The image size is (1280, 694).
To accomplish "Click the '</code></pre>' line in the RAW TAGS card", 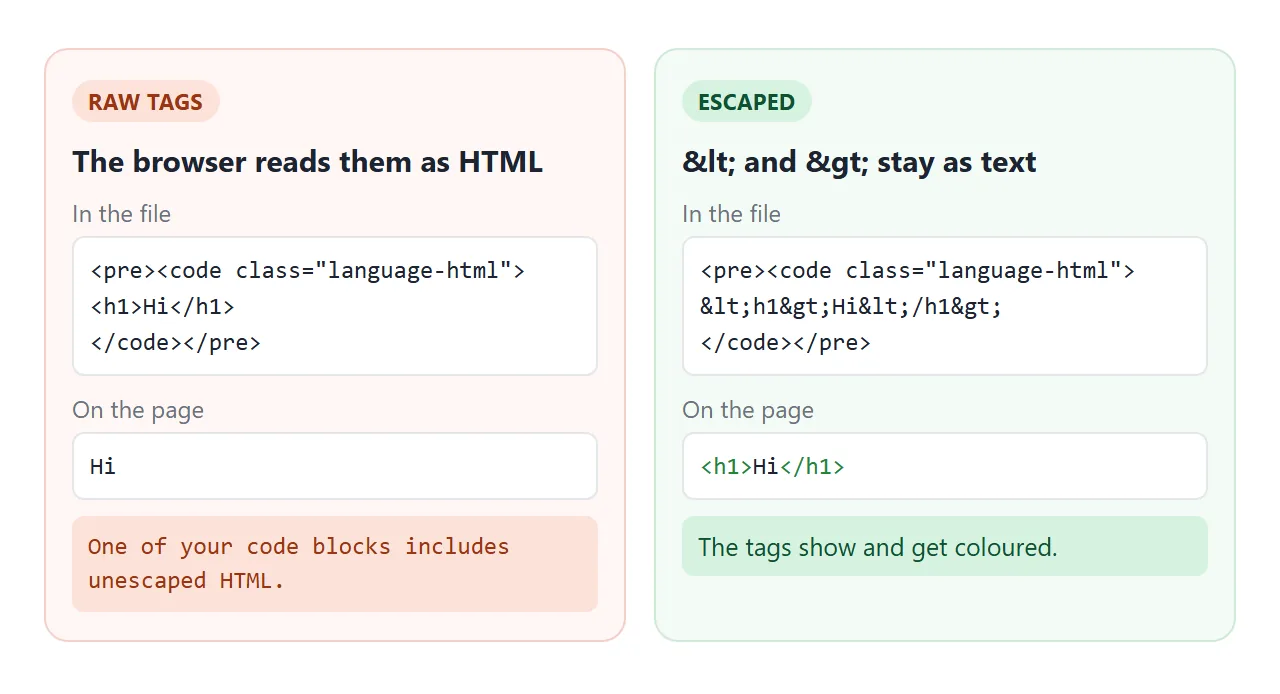I will [175, 342].
